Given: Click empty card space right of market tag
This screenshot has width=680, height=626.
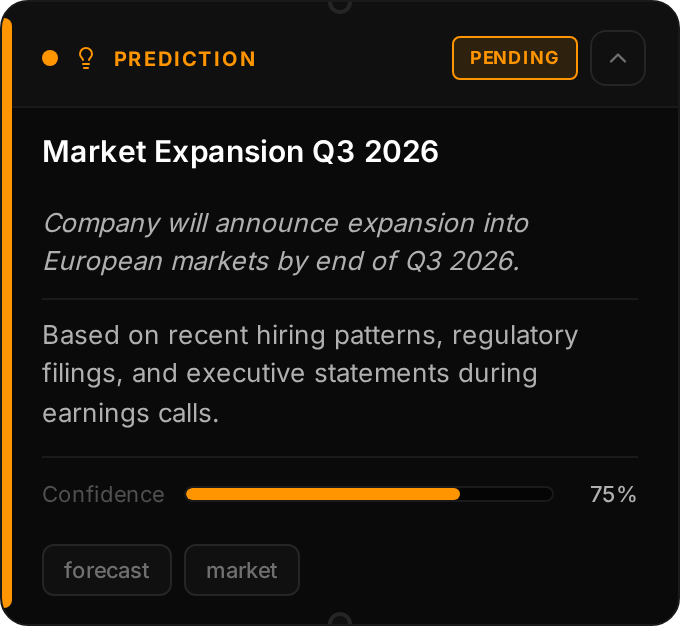Looking at the screenshot, I should [x=470, y=570].
